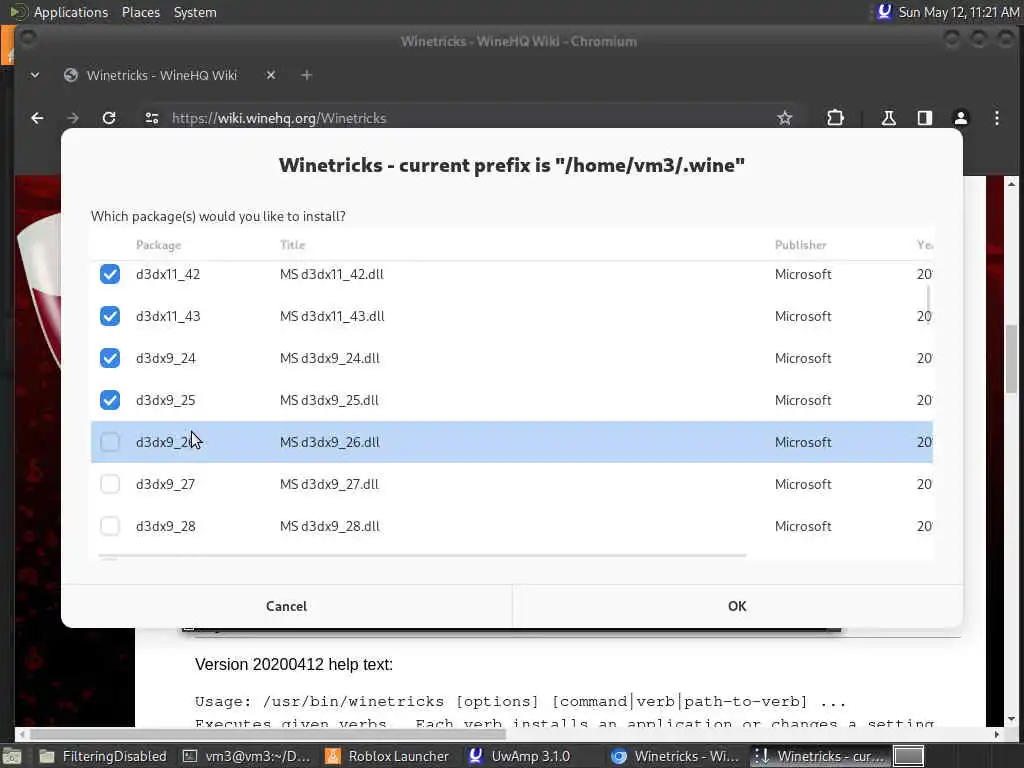Click the workspace switcher in bottom panel
The width and height of the screenshot is (1024, 768).
click(908, 756)
